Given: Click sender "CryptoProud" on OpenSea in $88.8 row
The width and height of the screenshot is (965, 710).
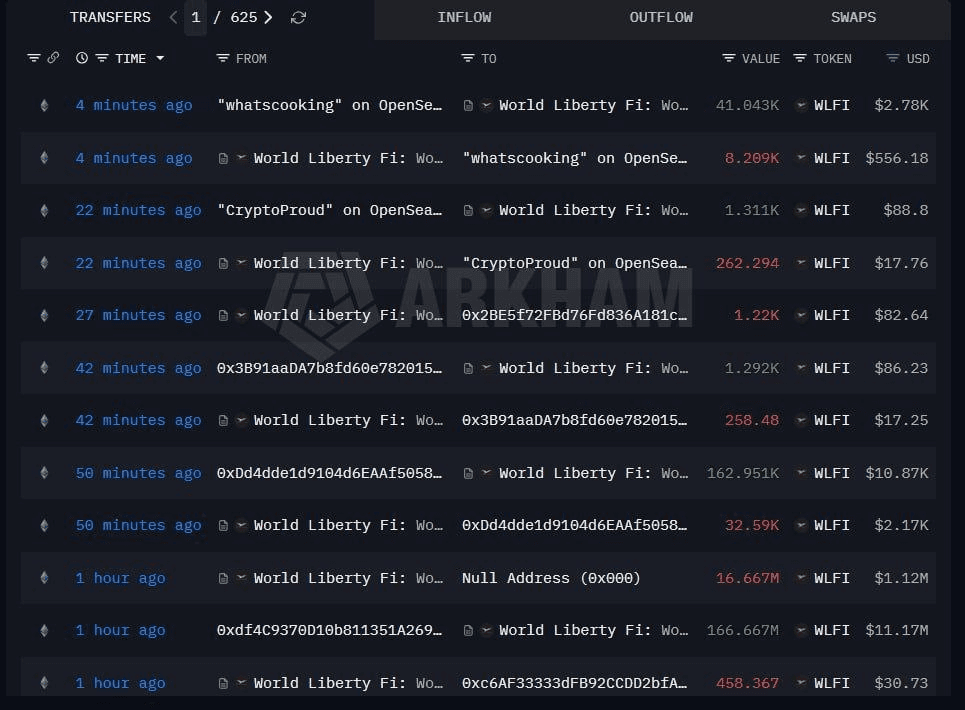Looking at the screenshot, I should [329, 210].
